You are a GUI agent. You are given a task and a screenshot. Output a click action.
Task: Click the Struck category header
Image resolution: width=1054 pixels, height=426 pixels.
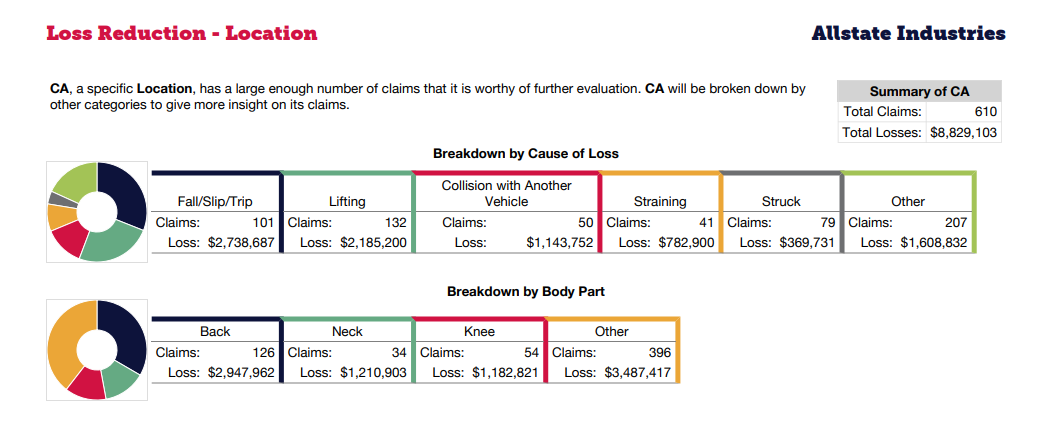[781, 201]
